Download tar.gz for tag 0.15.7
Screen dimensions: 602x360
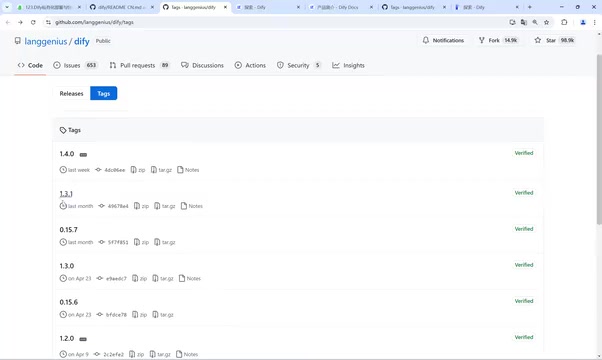(165, 242)
